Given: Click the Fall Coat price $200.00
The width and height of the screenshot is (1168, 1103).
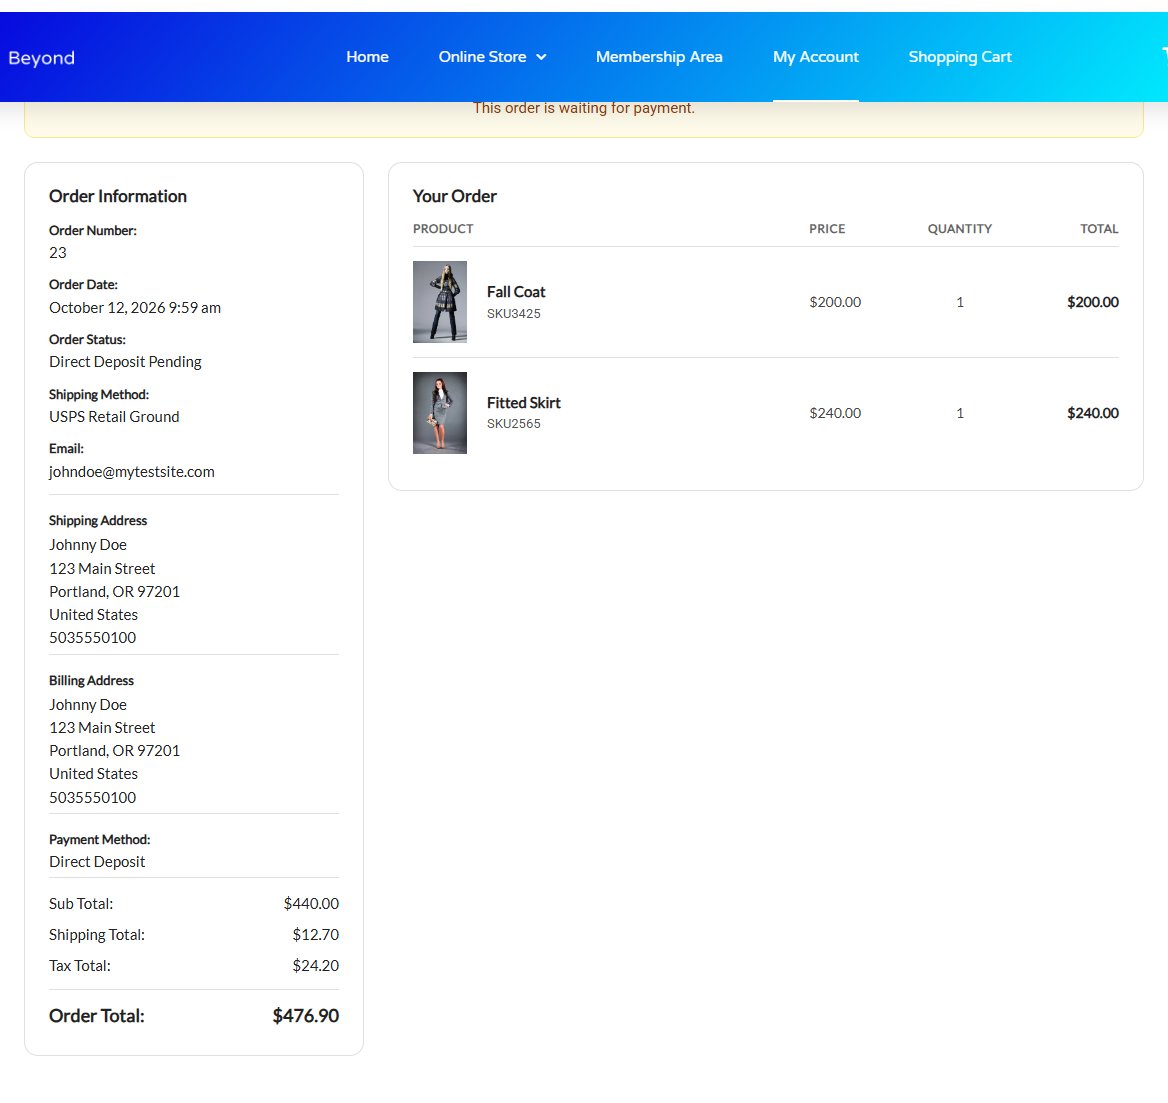Looking at the screenshot, I should point(835,302).
